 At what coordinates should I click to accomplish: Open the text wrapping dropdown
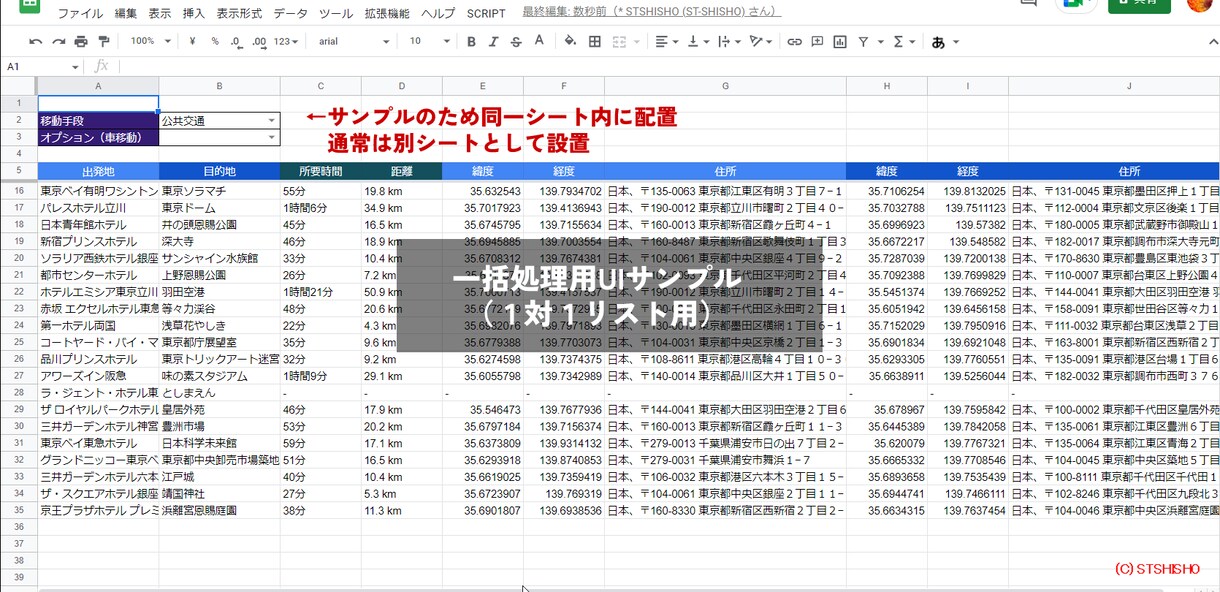[729, 41]
